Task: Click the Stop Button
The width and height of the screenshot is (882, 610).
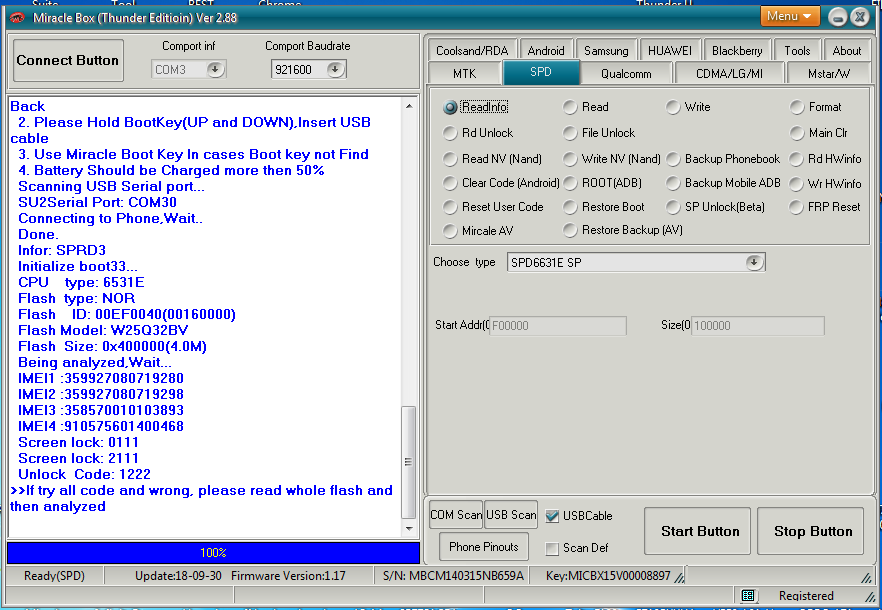Action: (x=810, y=531)
